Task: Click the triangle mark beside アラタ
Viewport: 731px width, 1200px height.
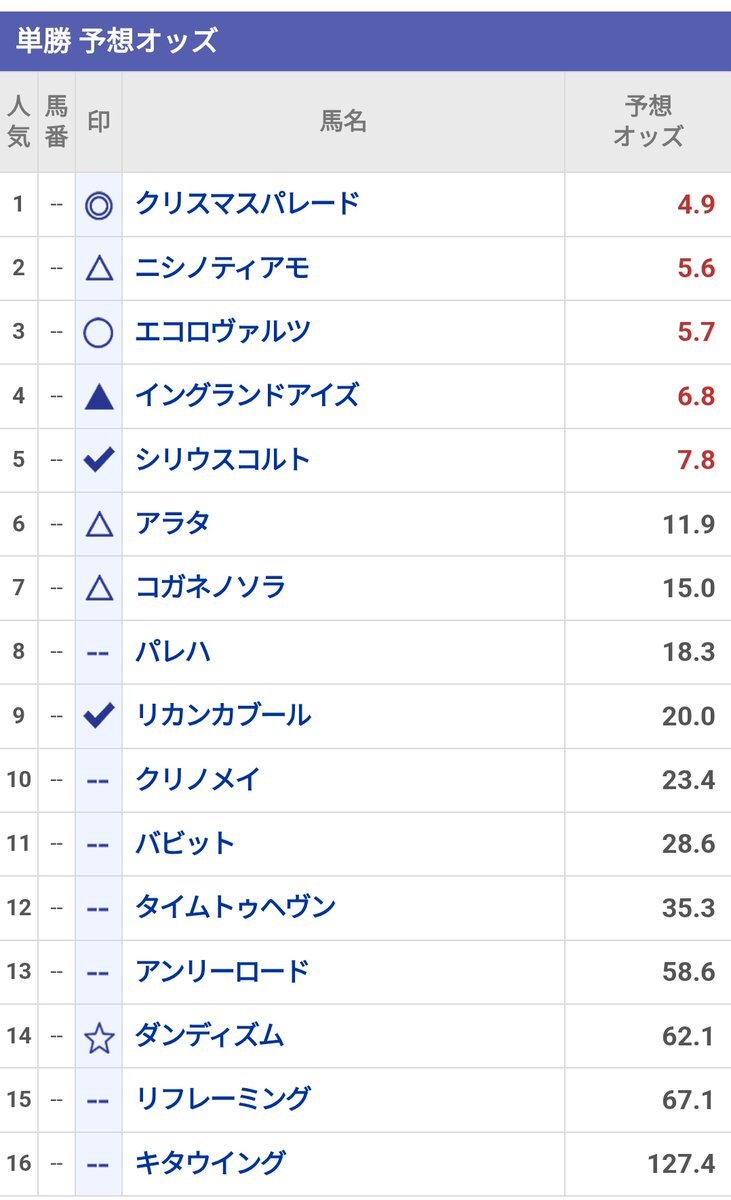Action: pos(98,524)
